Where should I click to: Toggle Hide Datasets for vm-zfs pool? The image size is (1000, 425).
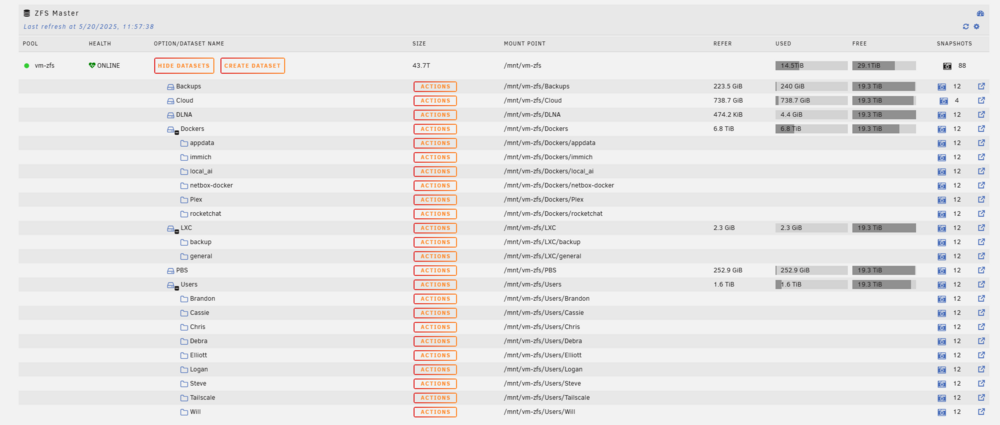[184, 66]
